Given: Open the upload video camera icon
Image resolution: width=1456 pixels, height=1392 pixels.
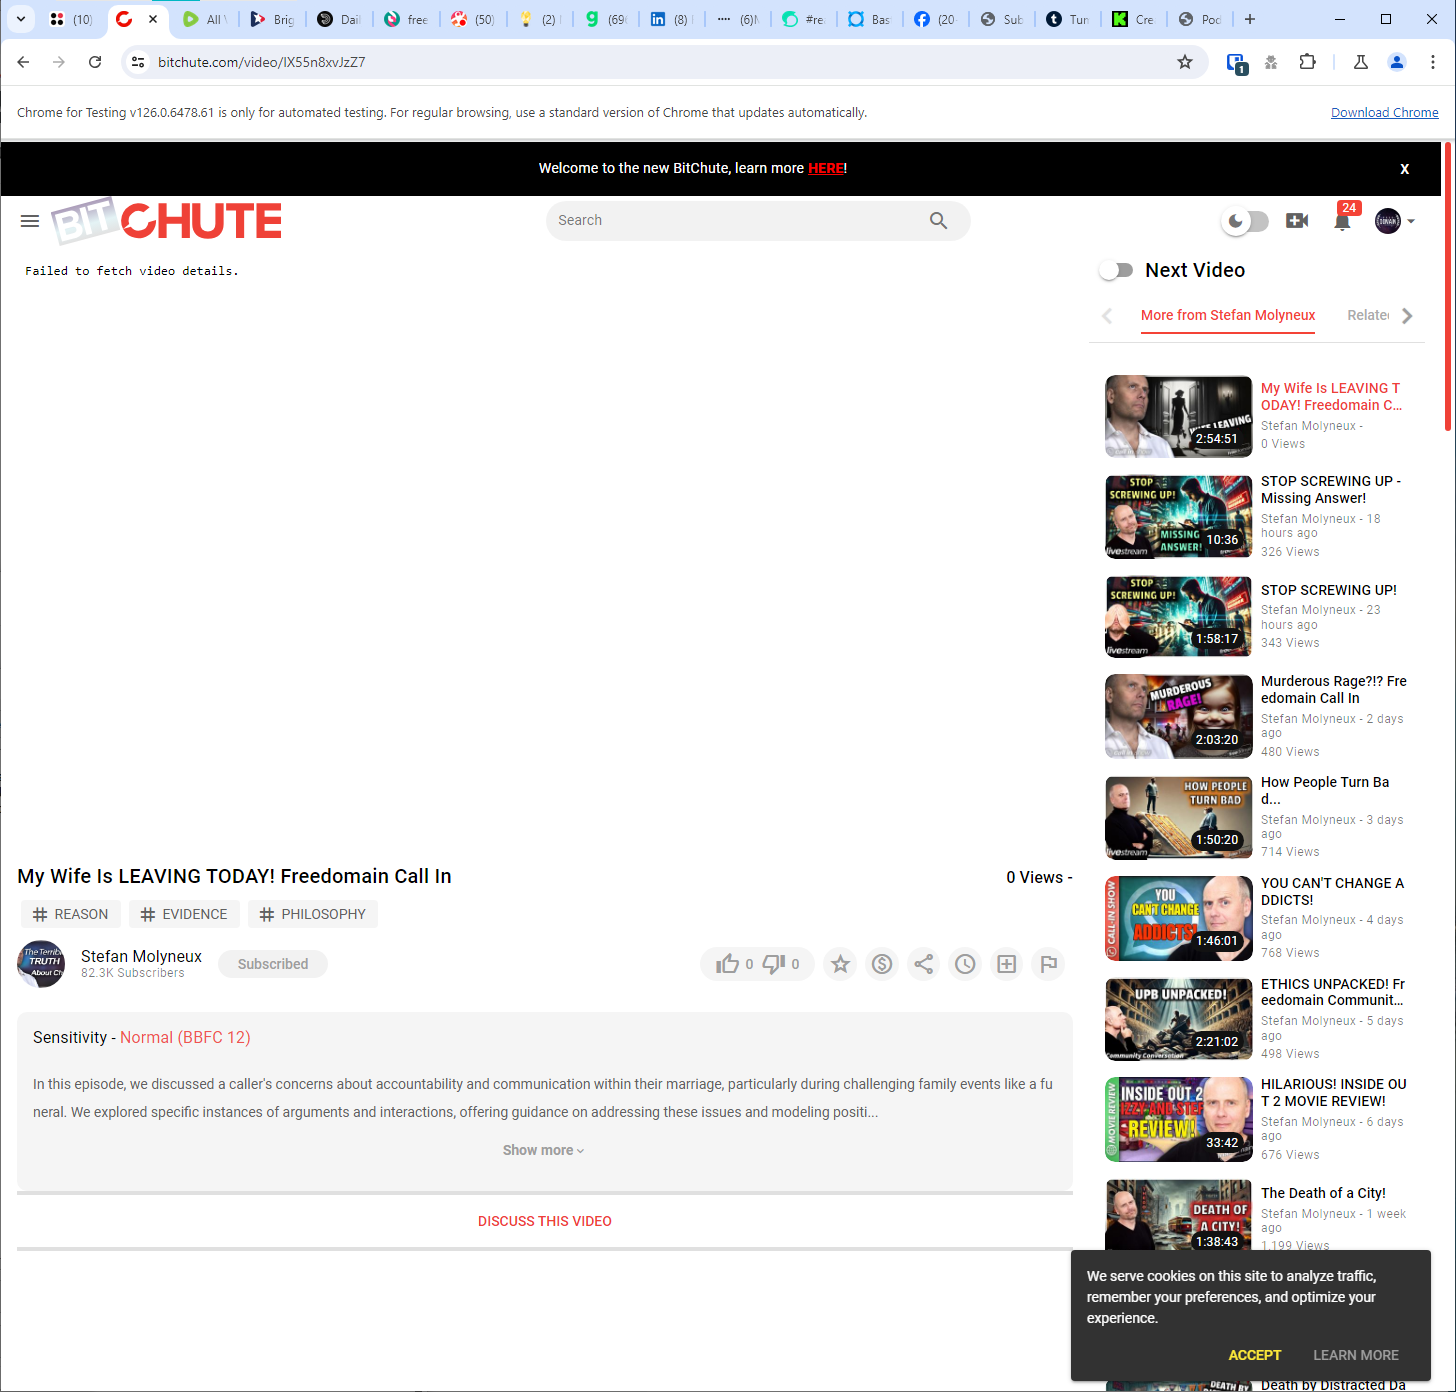Looking at the screenshot, I should pyautogui.click(x=1297, y=221).
